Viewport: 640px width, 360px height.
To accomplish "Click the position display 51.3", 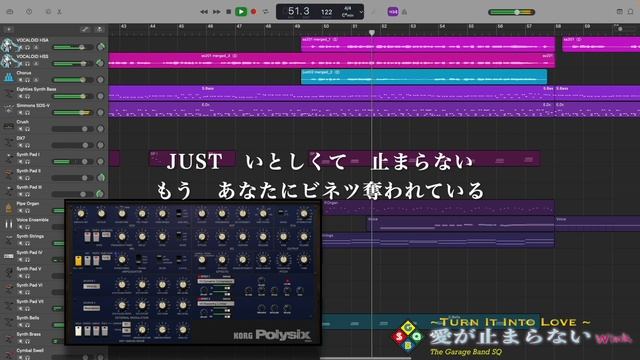I will click(x=298, y=11).
